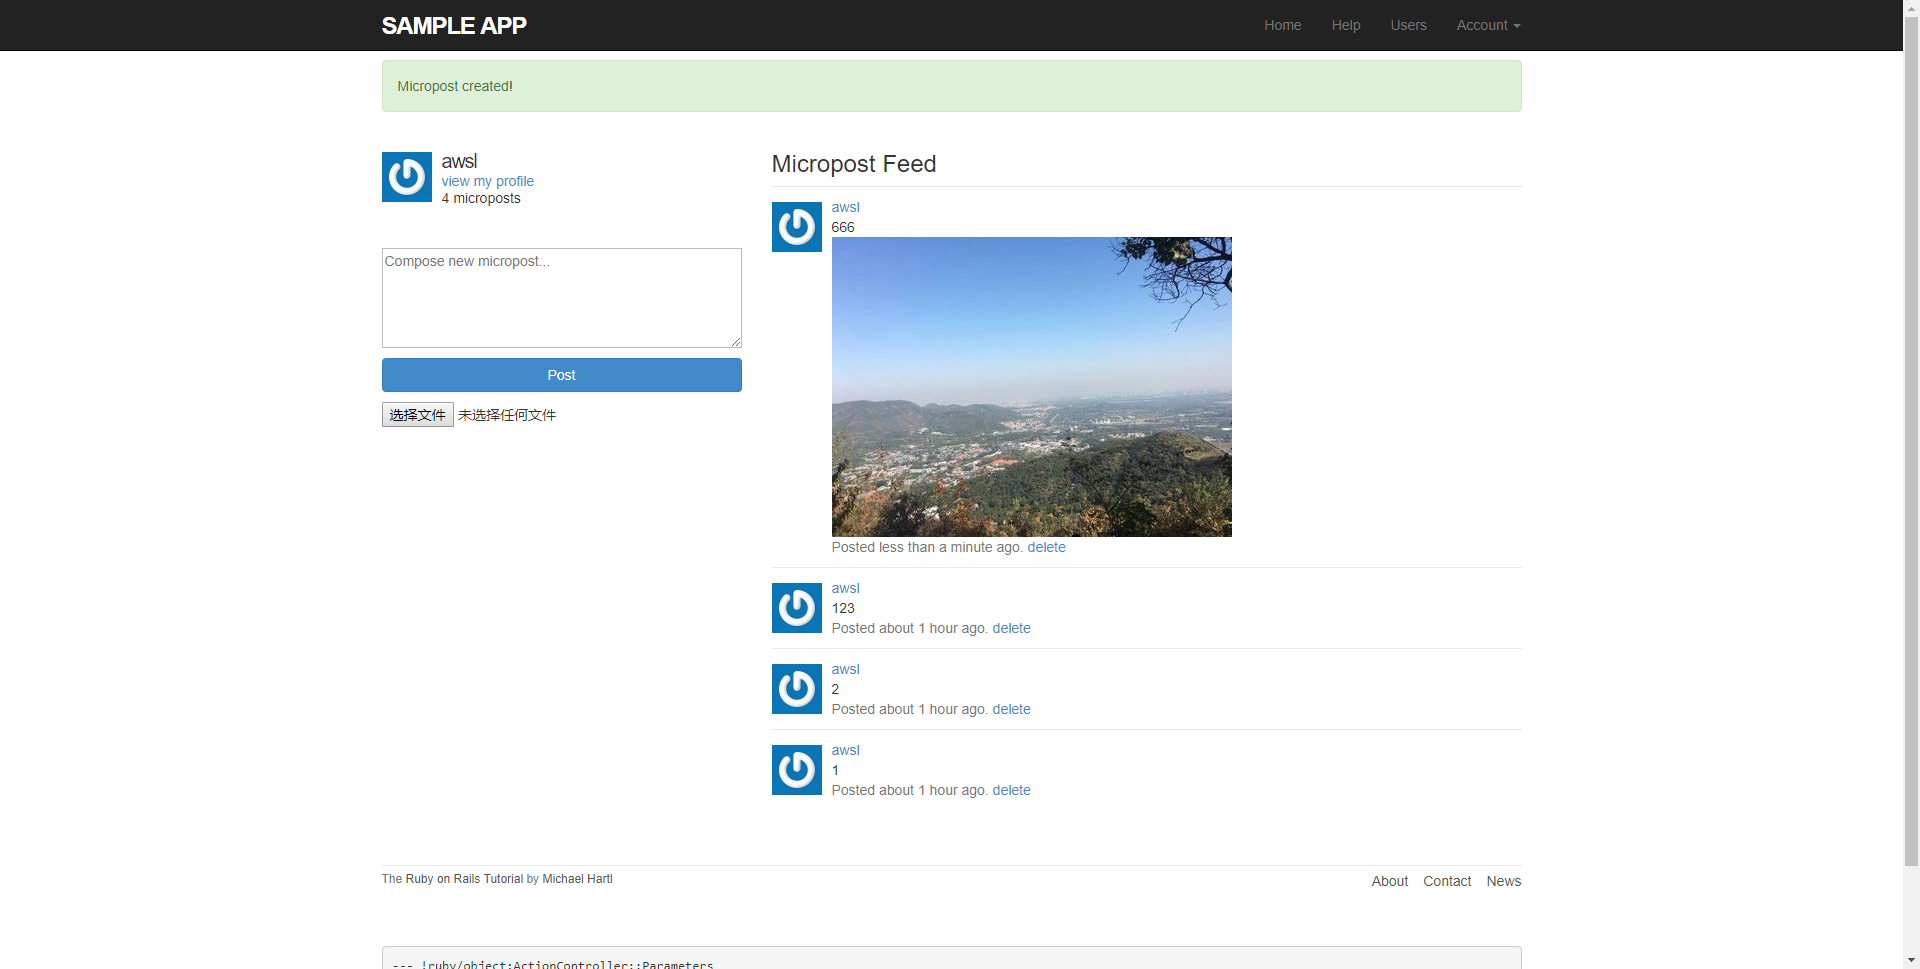Open the News footer link
The image size is (1920, 969).
click(1504, 881)
